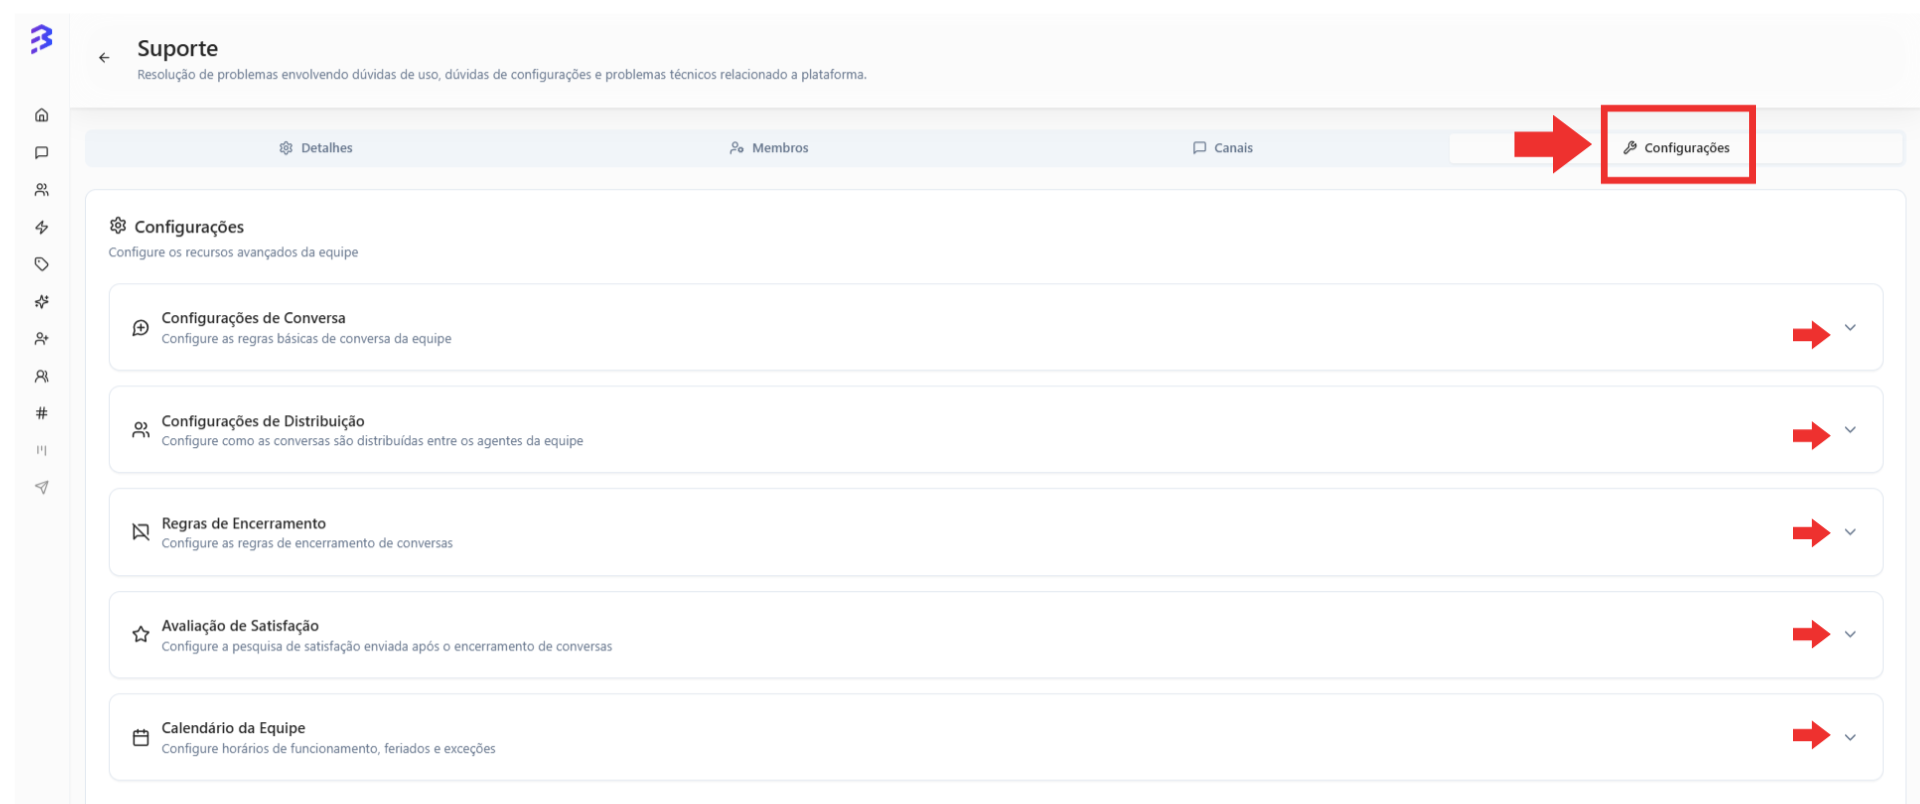The image size is (1920, 804).
Task: Open conversations chat icon in sidebar
Action: point(42,153)
